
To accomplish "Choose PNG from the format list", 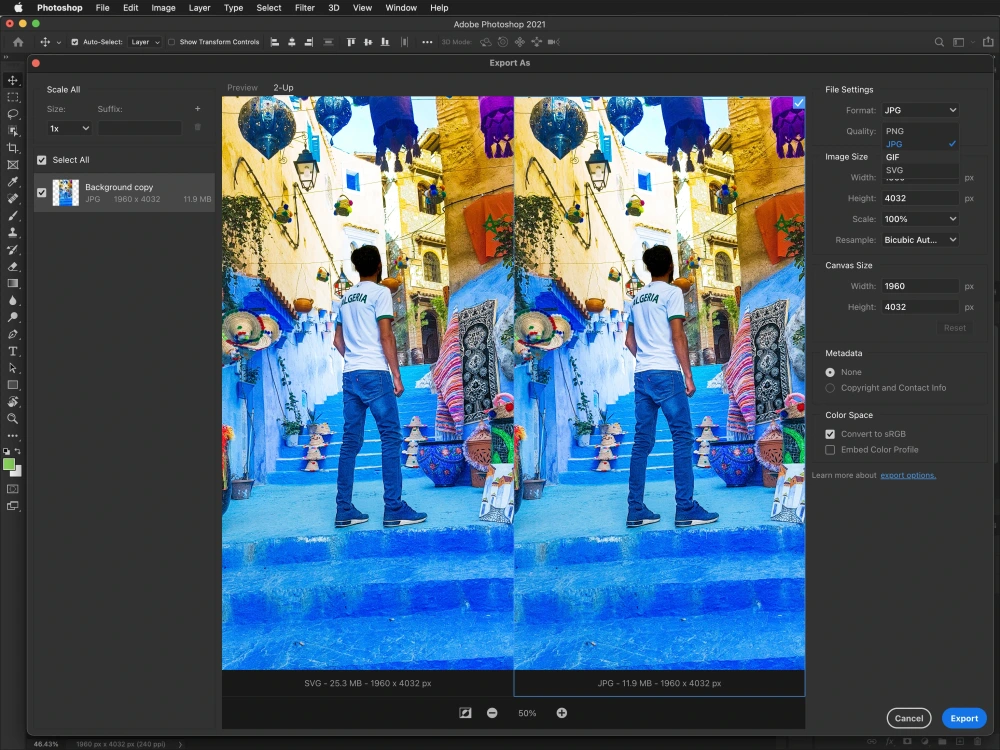I will (x=920, y=131).
